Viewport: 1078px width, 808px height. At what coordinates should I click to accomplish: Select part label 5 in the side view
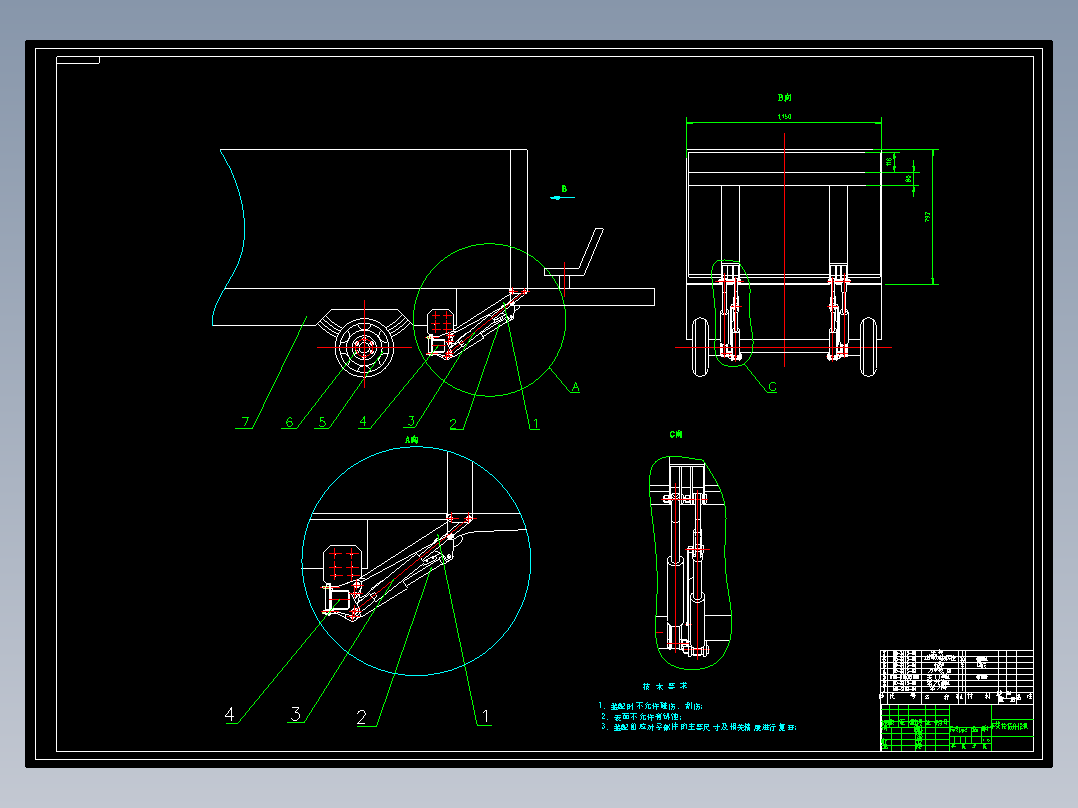[322, 422]
